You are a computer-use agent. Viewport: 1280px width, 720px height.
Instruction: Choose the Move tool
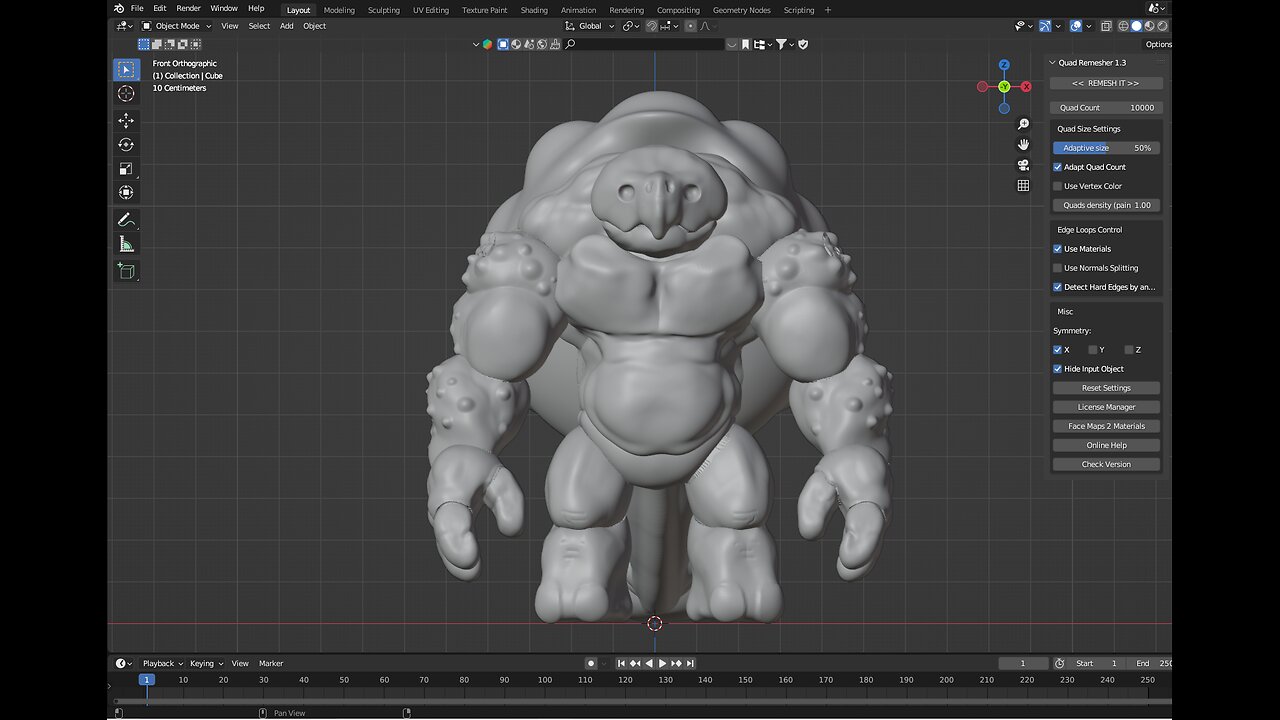[126, 120]
